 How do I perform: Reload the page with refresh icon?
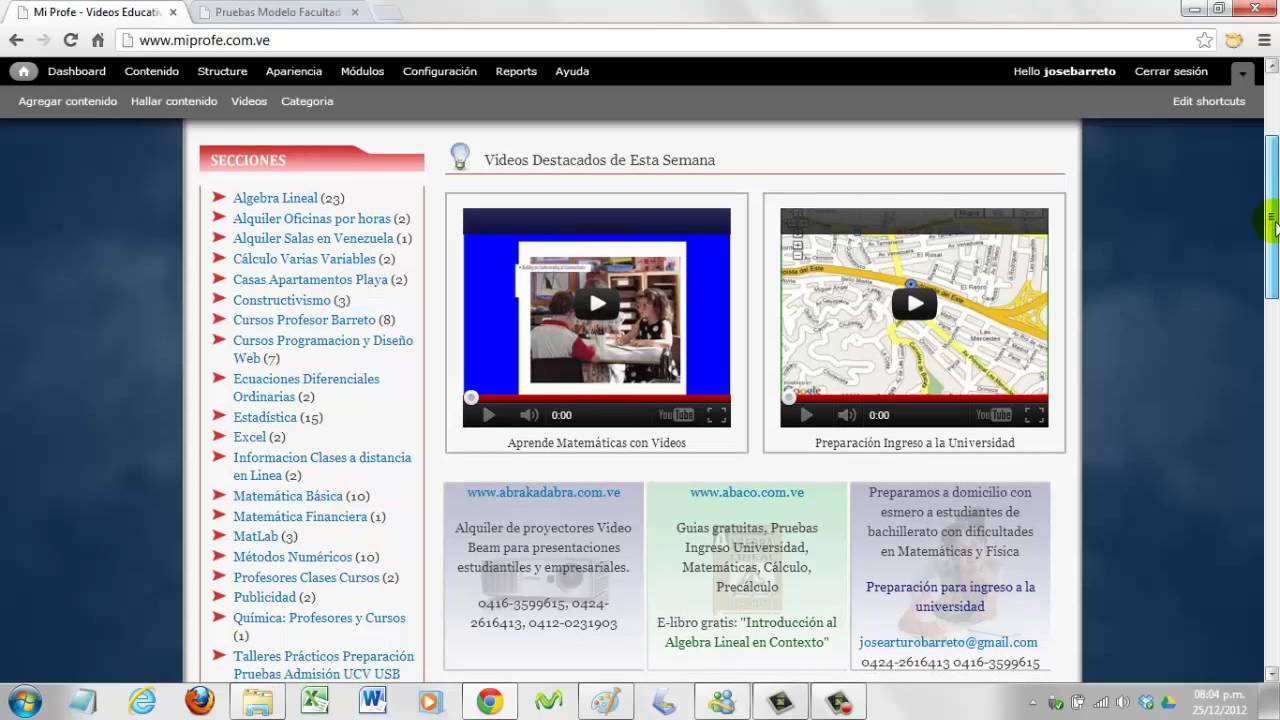(70, 40)
